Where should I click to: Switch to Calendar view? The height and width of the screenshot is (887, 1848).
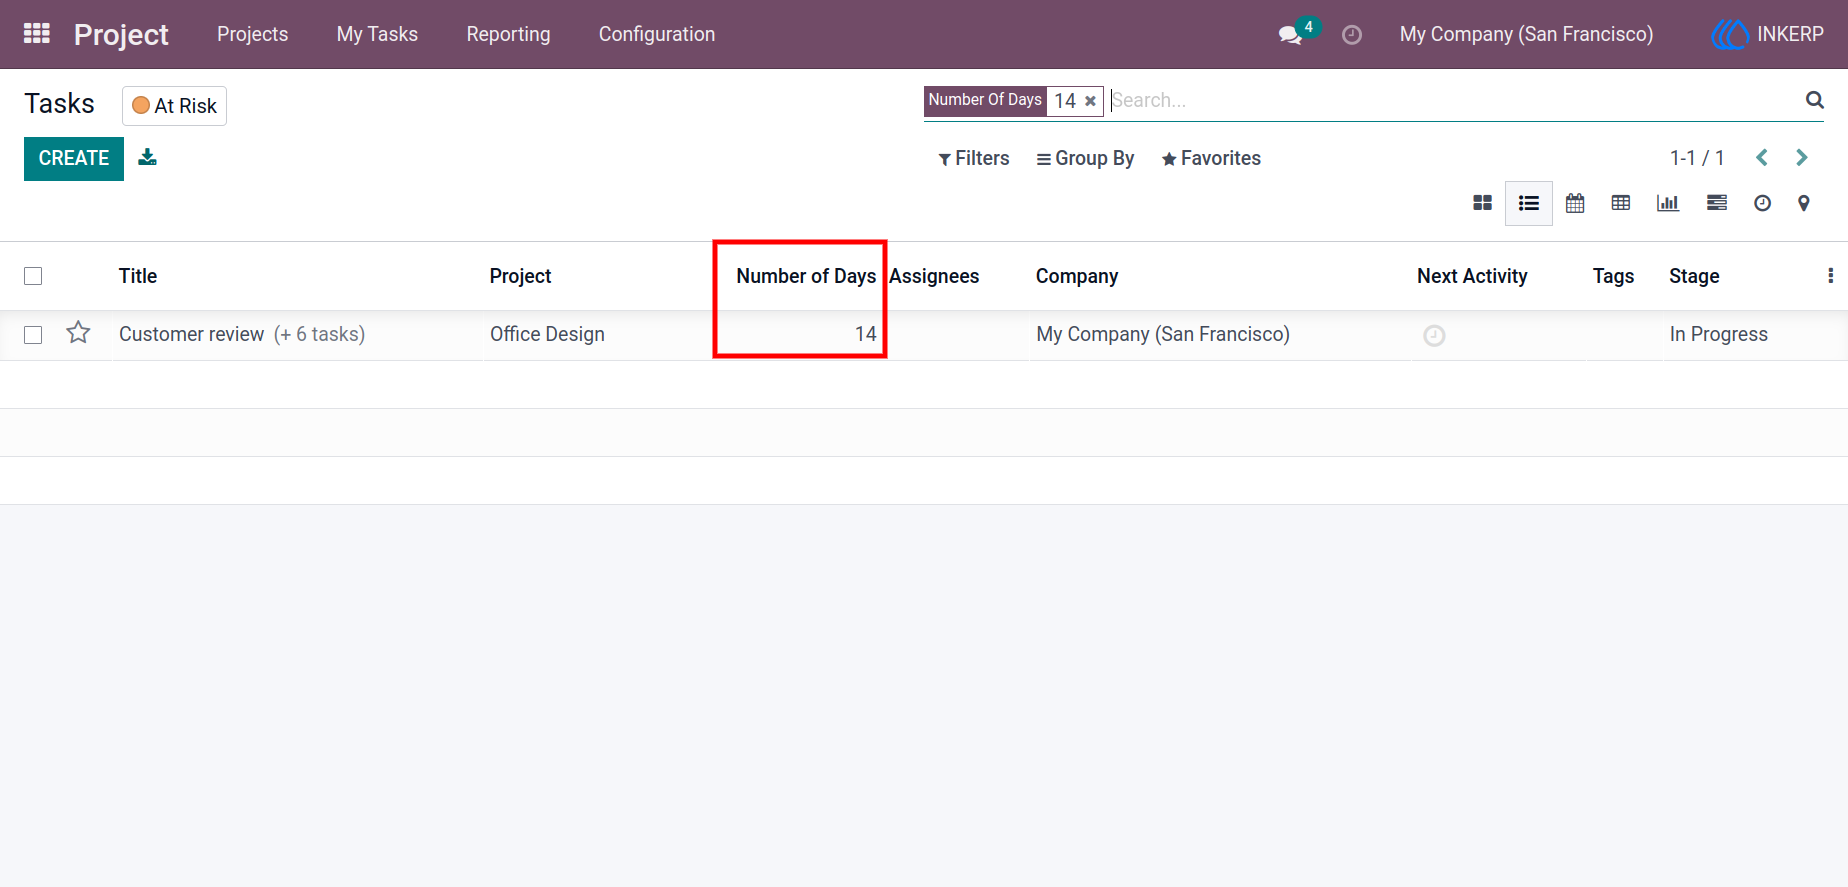pyautogui.click(x=1575, y=203)
